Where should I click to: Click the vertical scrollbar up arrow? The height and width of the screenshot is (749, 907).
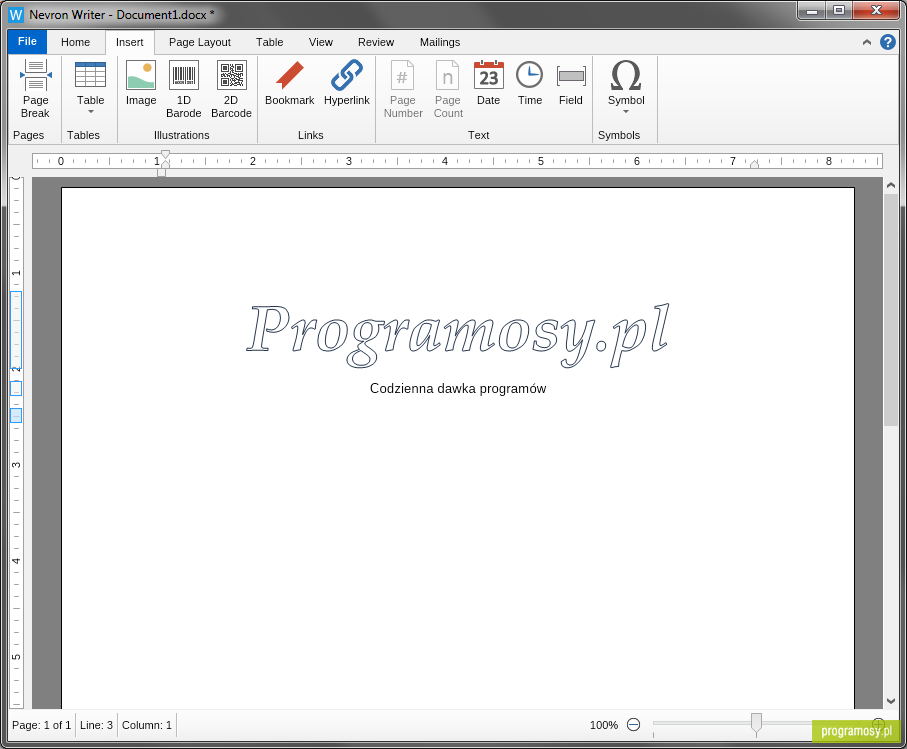891,186
